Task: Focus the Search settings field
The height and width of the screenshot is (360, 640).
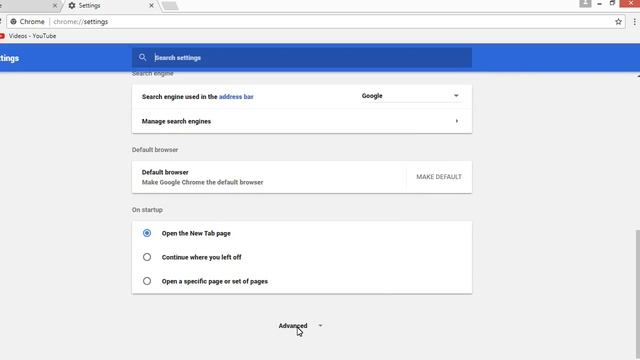Action: (x=302, y=58)
